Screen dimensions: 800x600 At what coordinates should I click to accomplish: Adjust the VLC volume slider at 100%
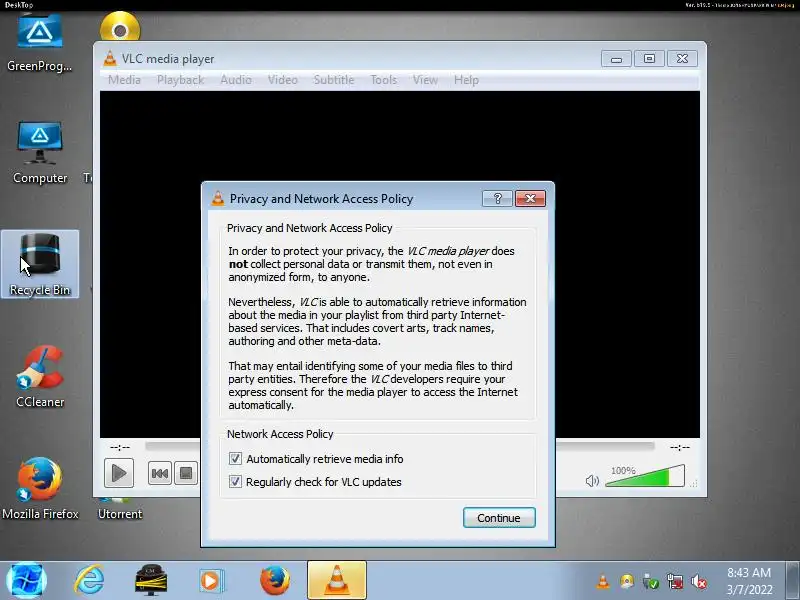coord(645,476)
